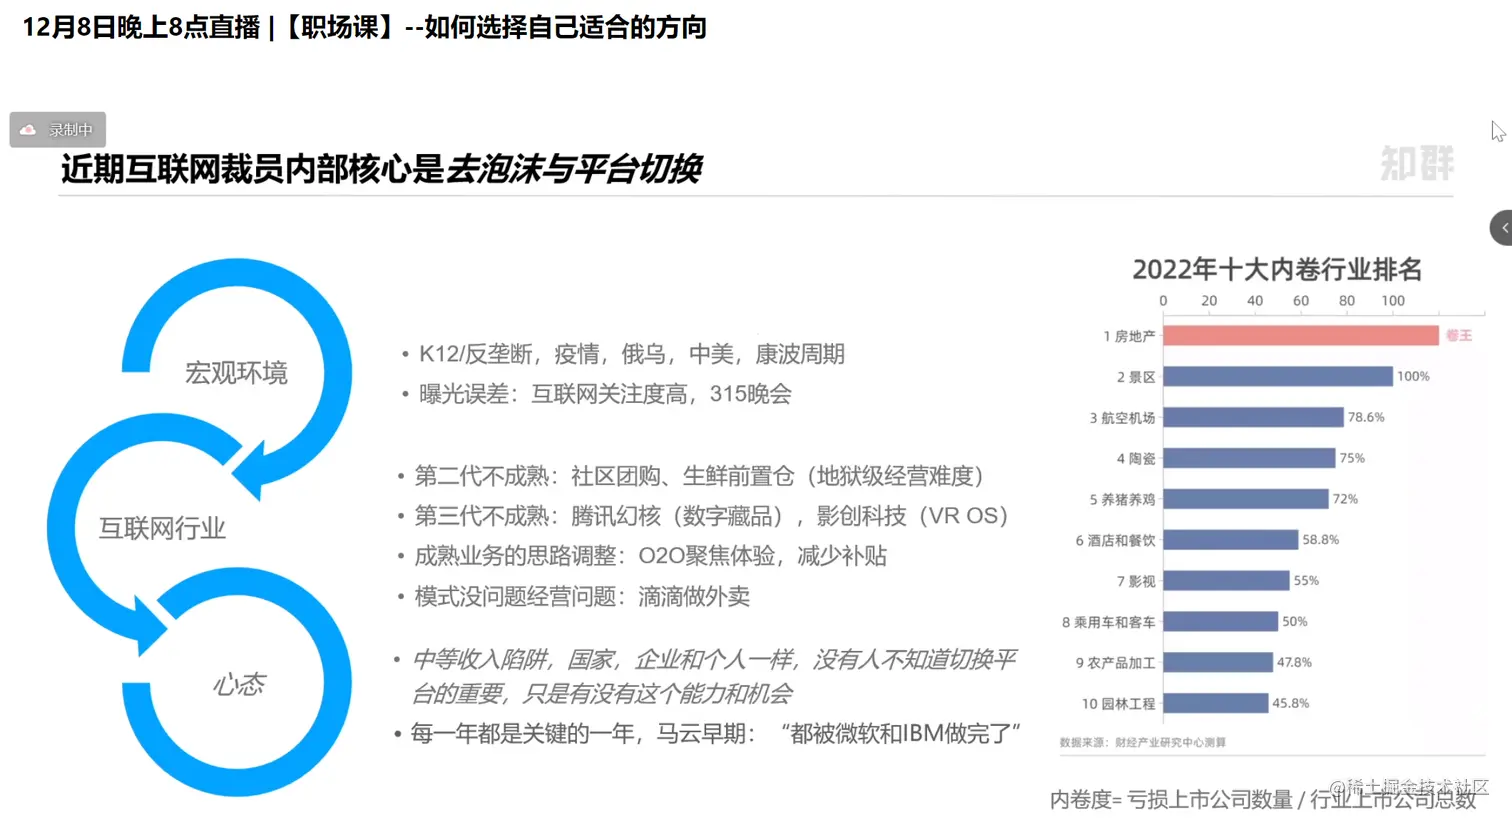Click the 72% value beside 养猪养鸡
This screenshot has width=1512, height=820.
coord(1345,499)
